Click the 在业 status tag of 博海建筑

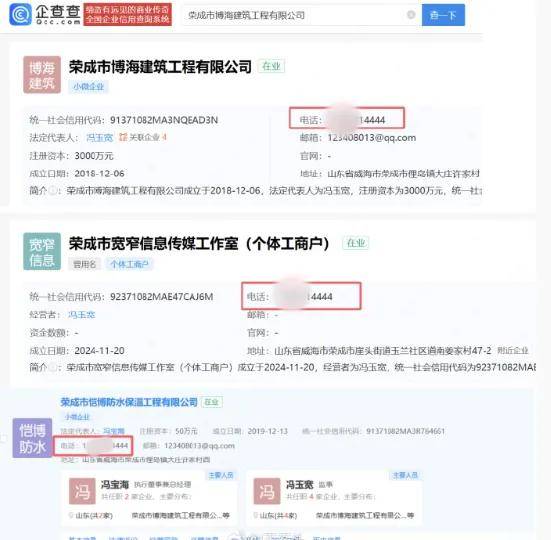click(271, 66)
